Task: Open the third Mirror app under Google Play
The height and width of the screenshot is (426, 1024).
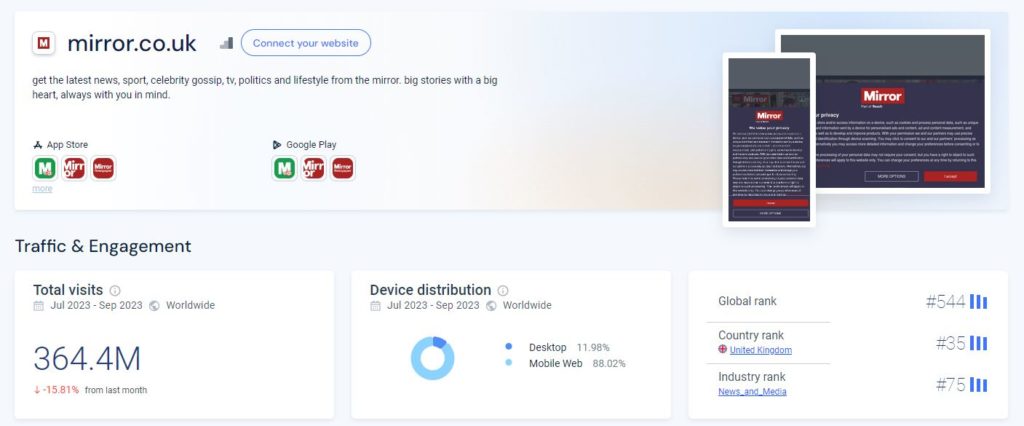Action: (x=343, y=168)
